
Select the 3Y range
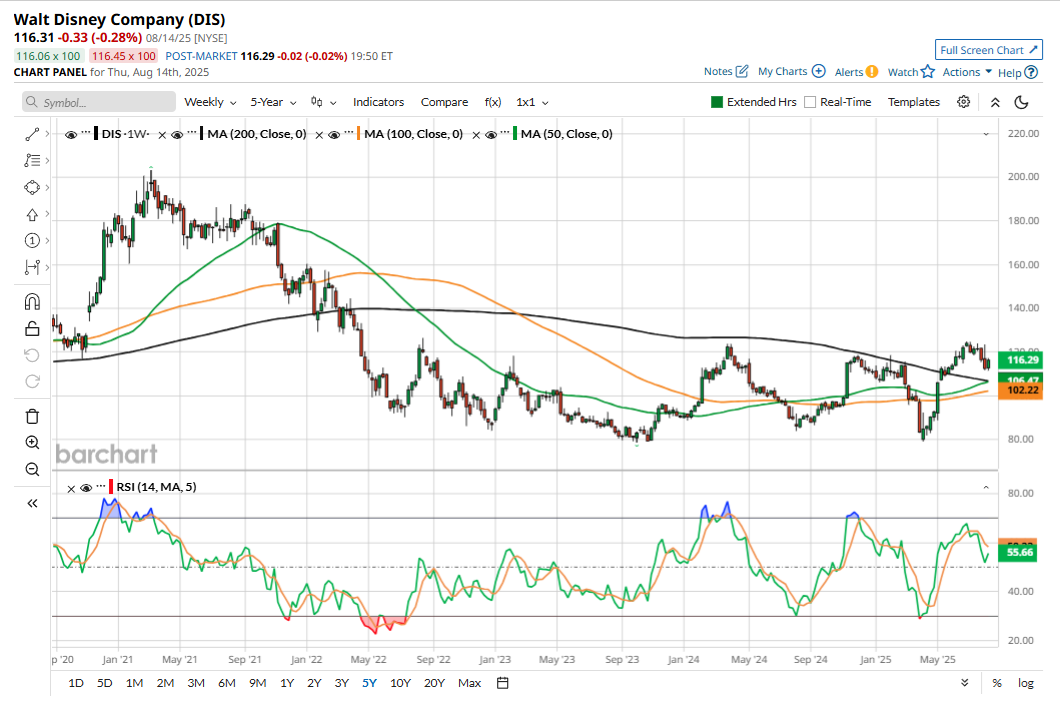coord(341,683)
